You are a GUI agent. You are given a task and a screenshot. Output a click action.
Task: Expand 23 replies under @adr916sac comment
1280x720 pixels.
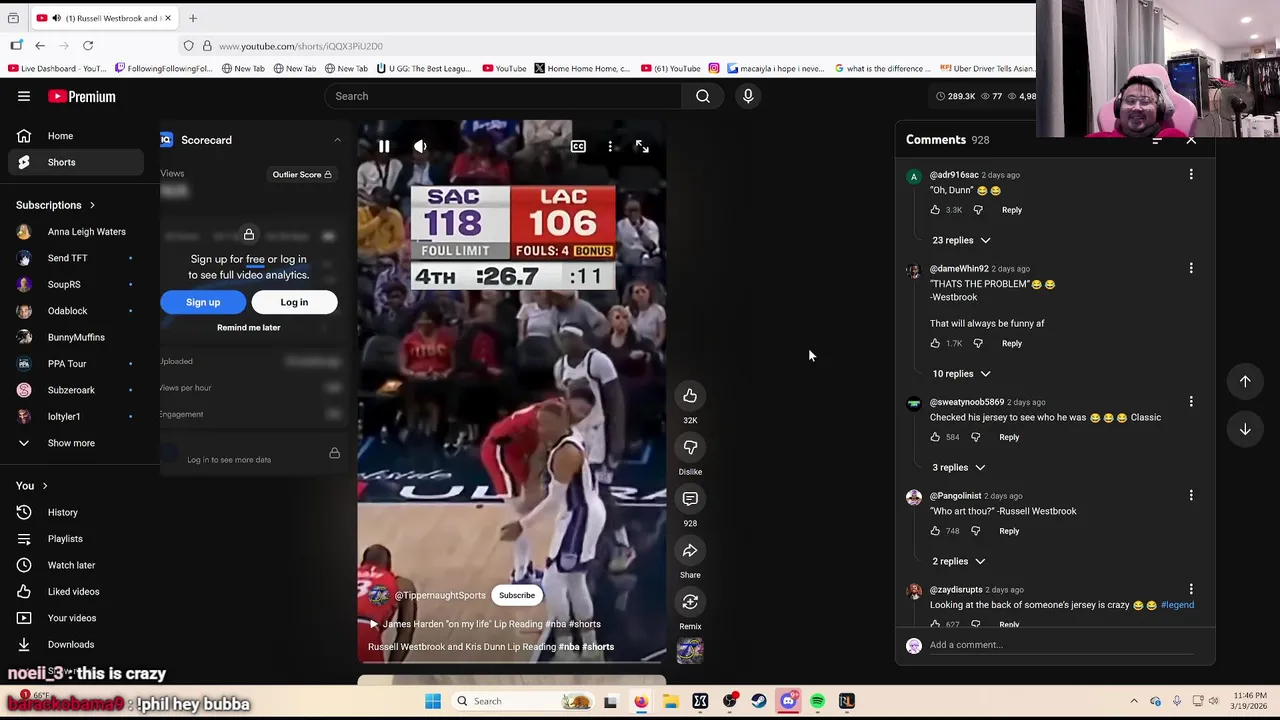coord(961,240)
